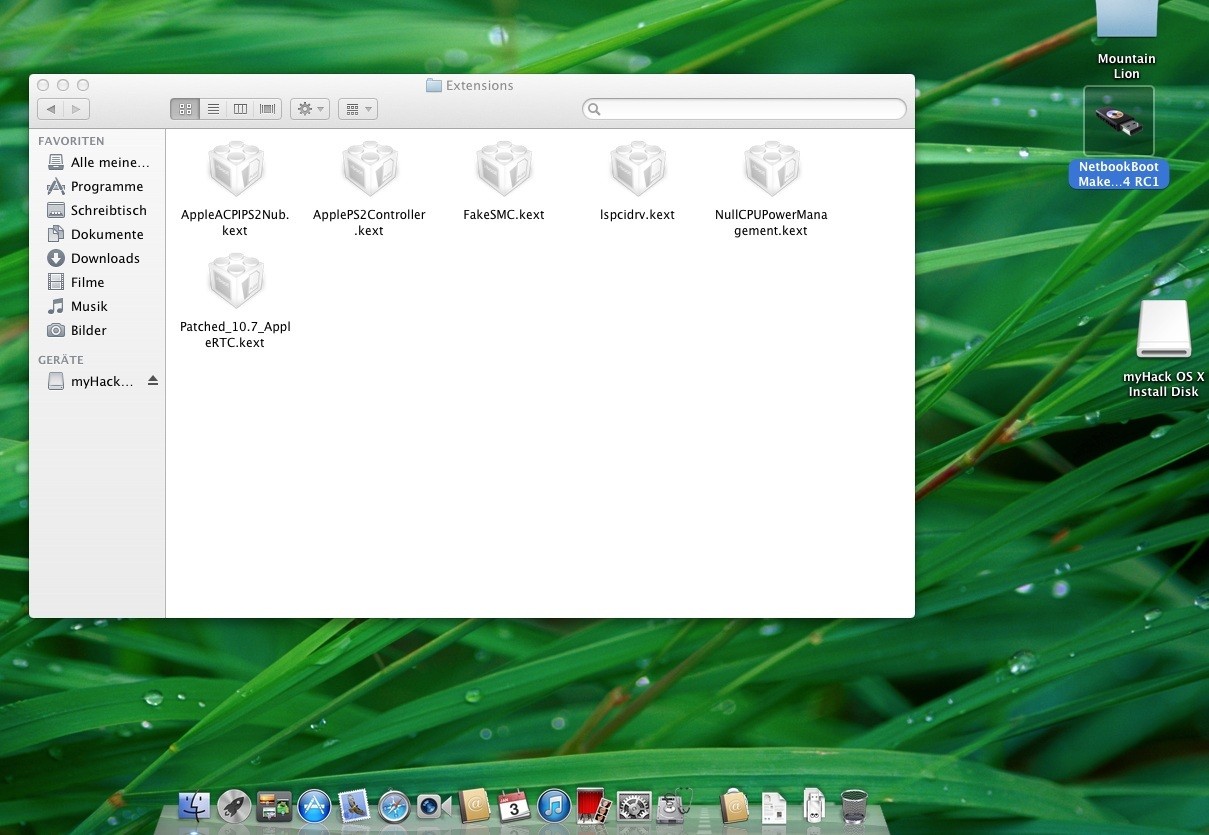Switch Finder to column view

point(240,109)
